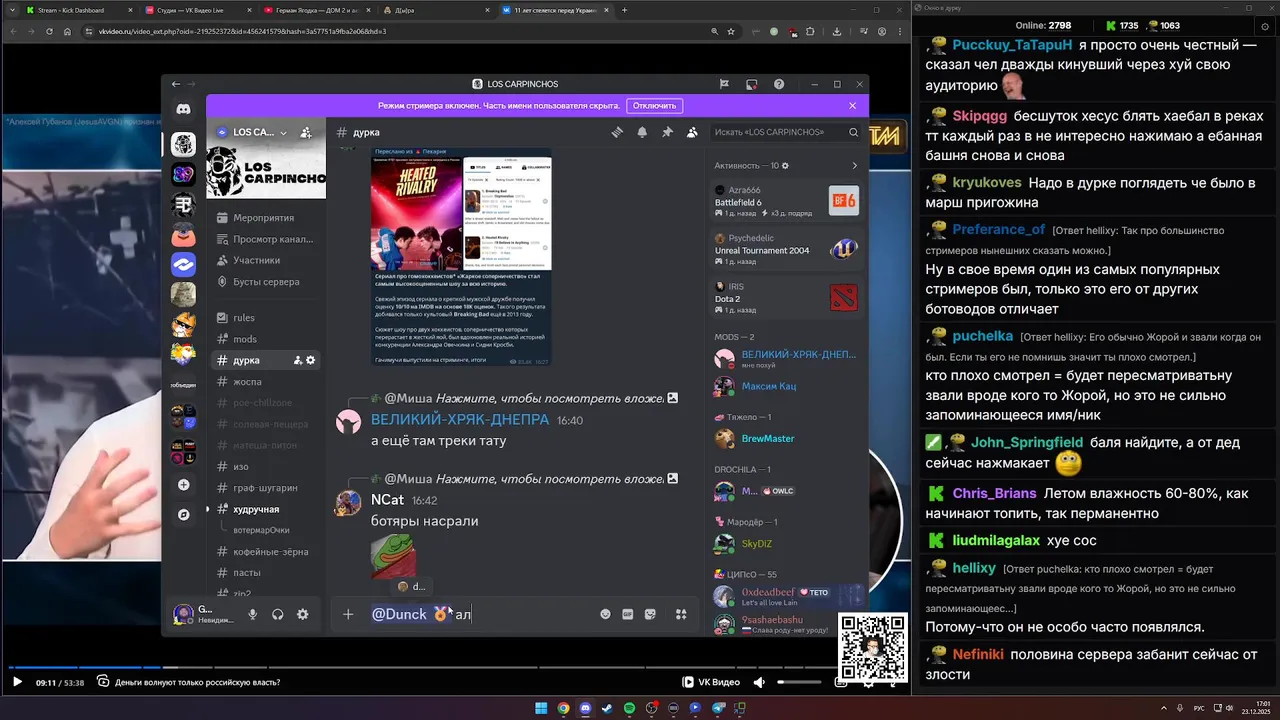Click the NCat username in the chat
1280x720 pixels.
(x=387, y=500)
